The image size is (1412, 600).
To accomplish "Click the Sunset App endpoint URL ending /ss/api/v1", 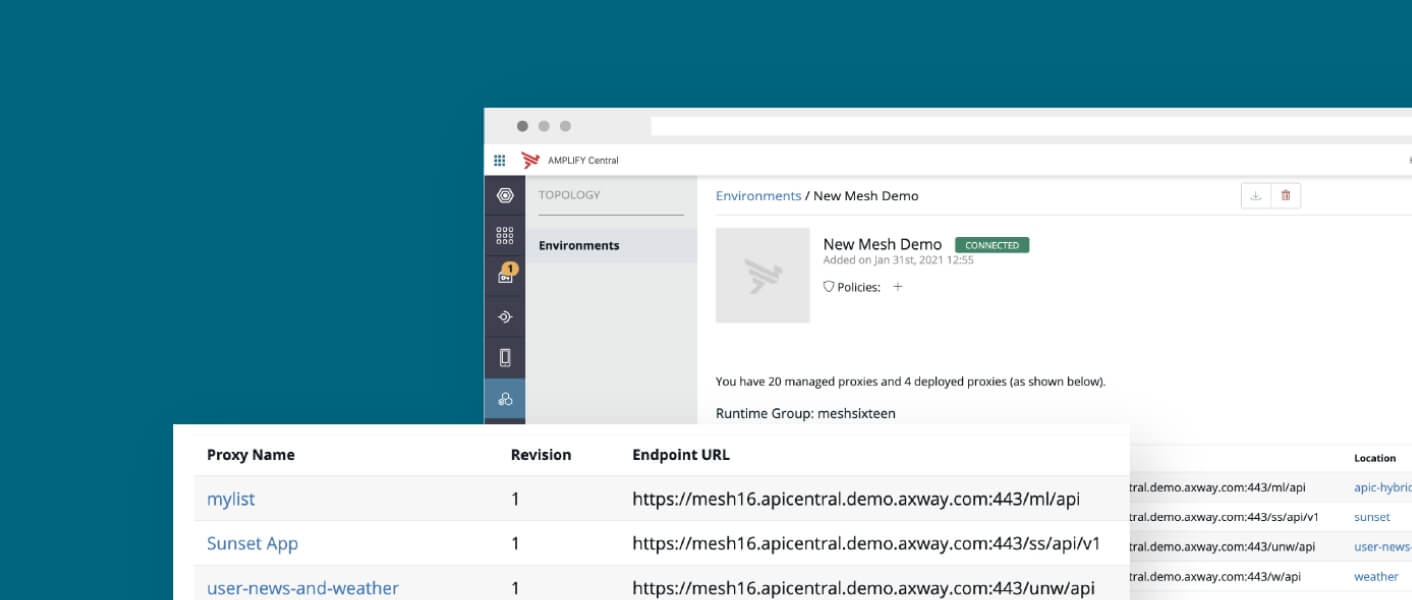I will point(866,544).
